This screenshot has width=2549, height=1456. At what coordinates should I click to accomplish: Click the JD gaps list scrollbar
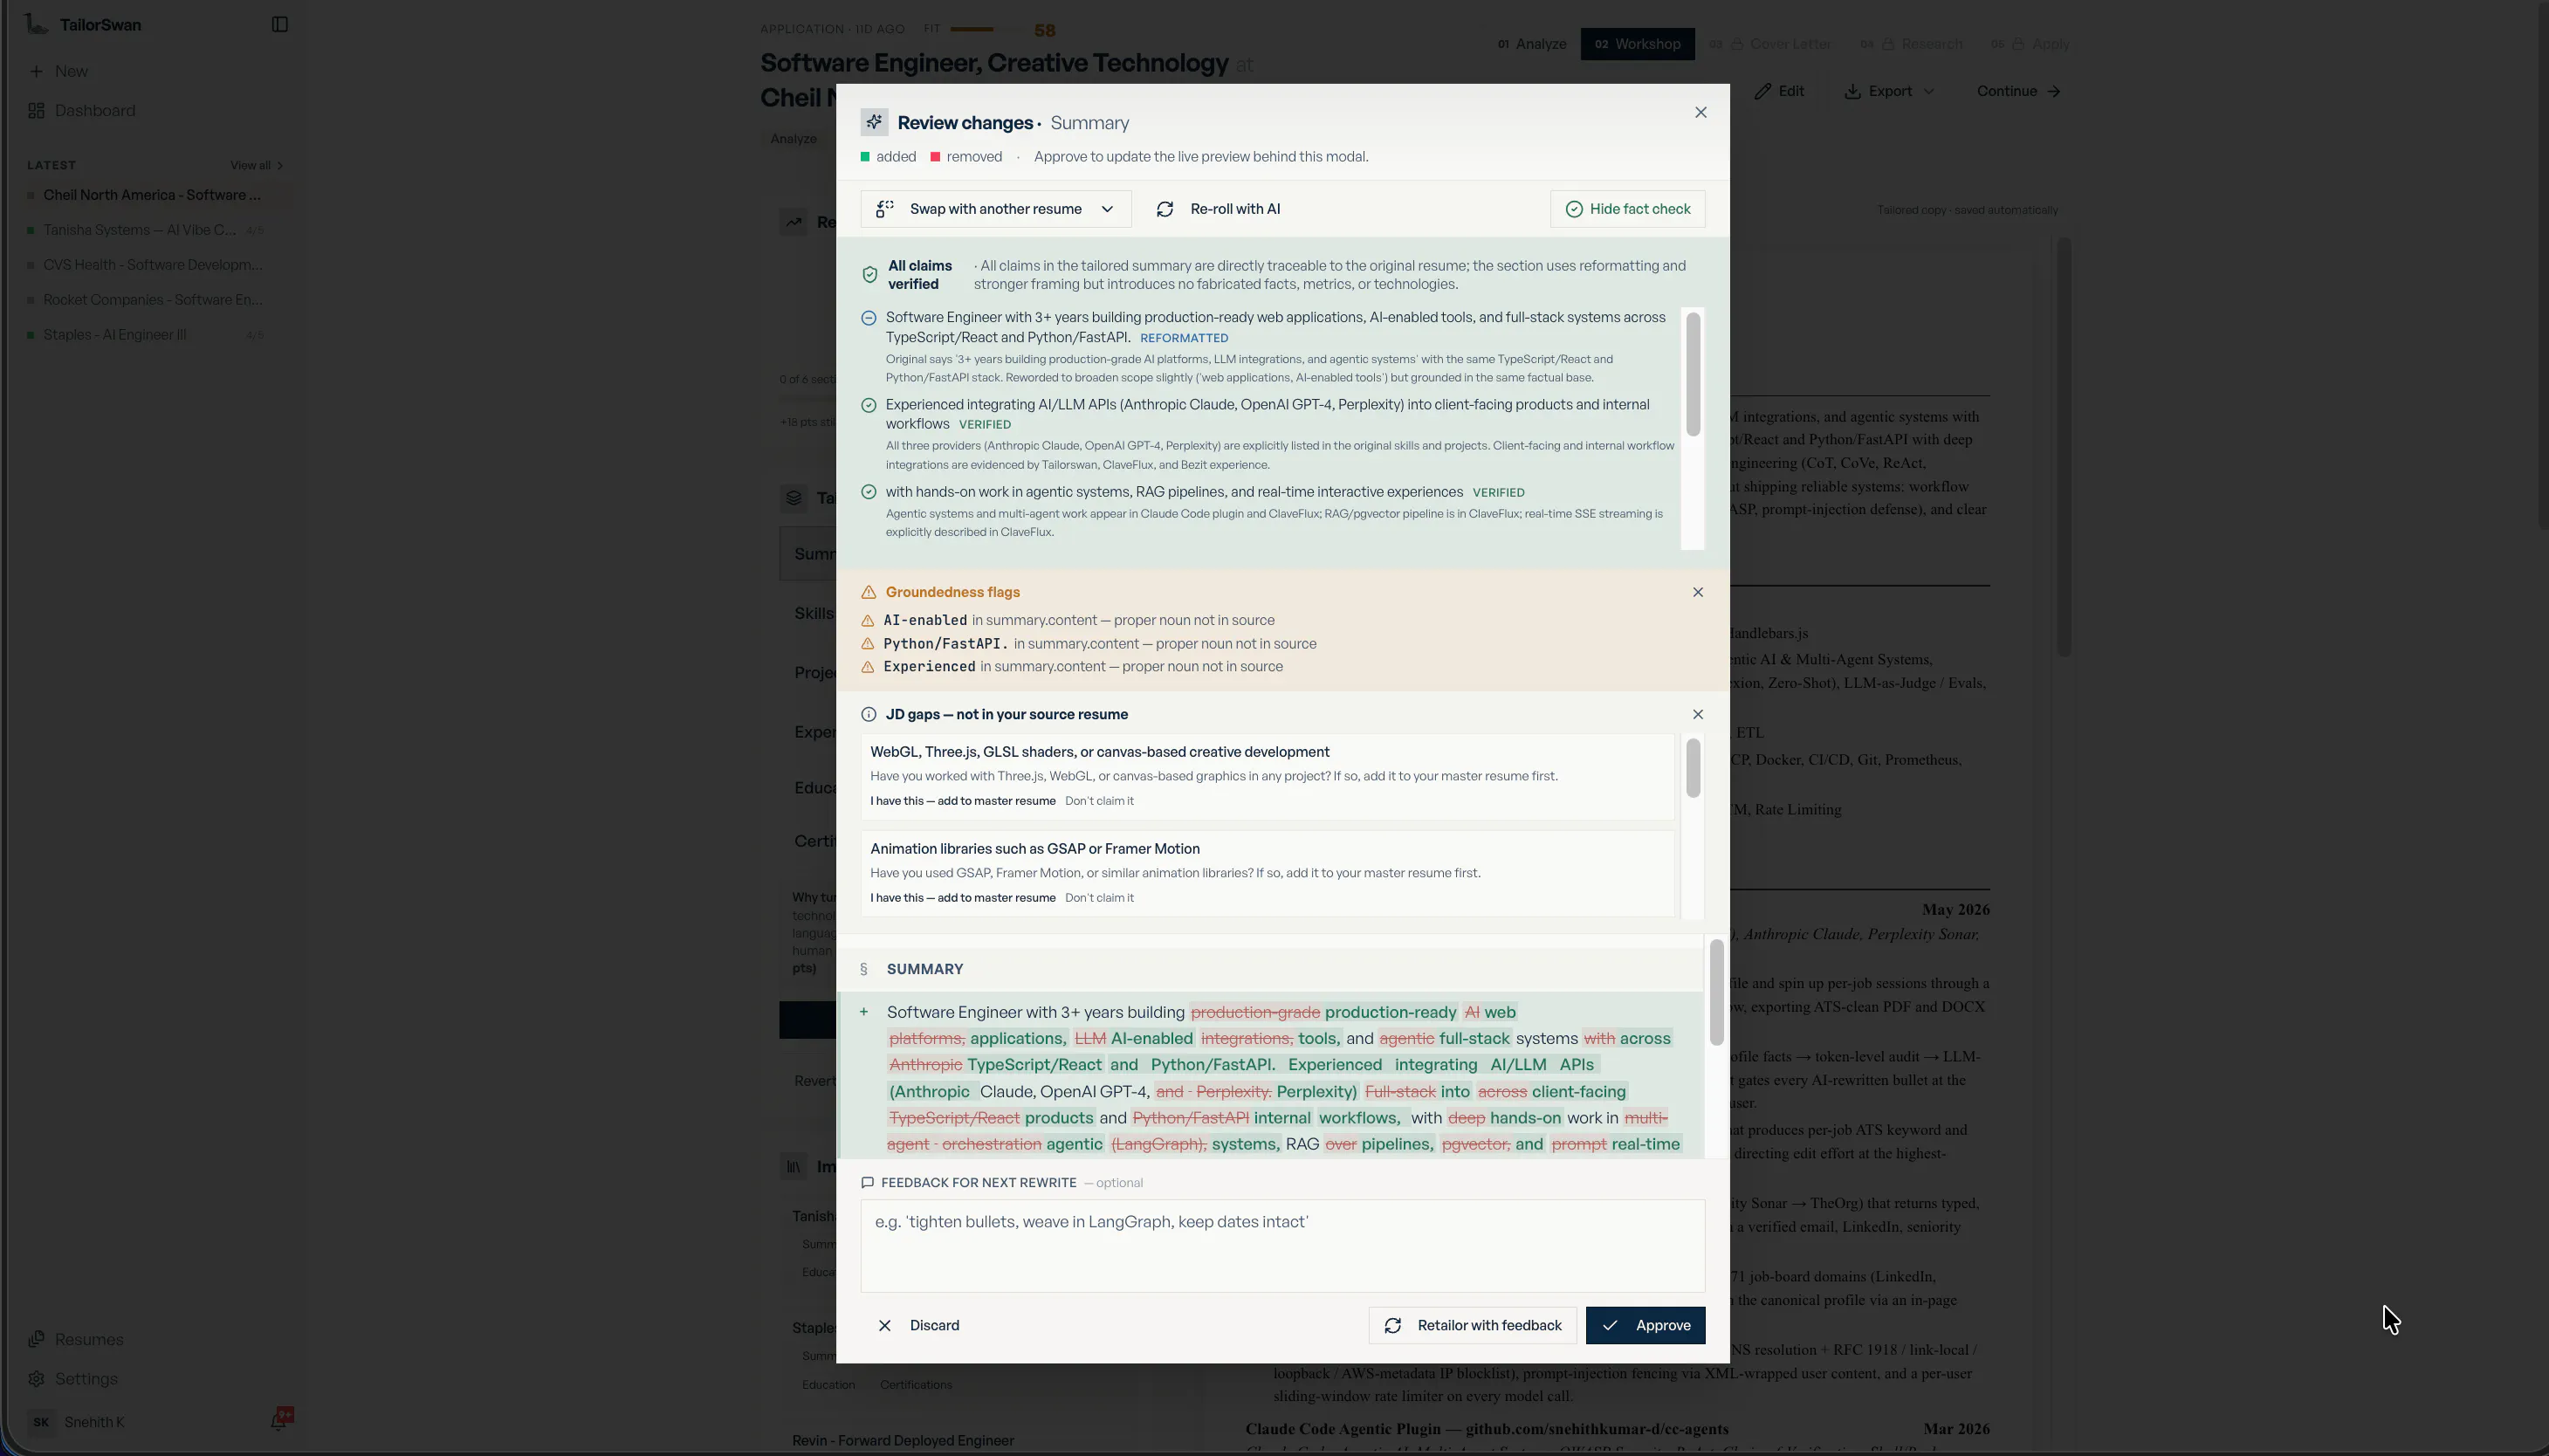click(1693, 768)
